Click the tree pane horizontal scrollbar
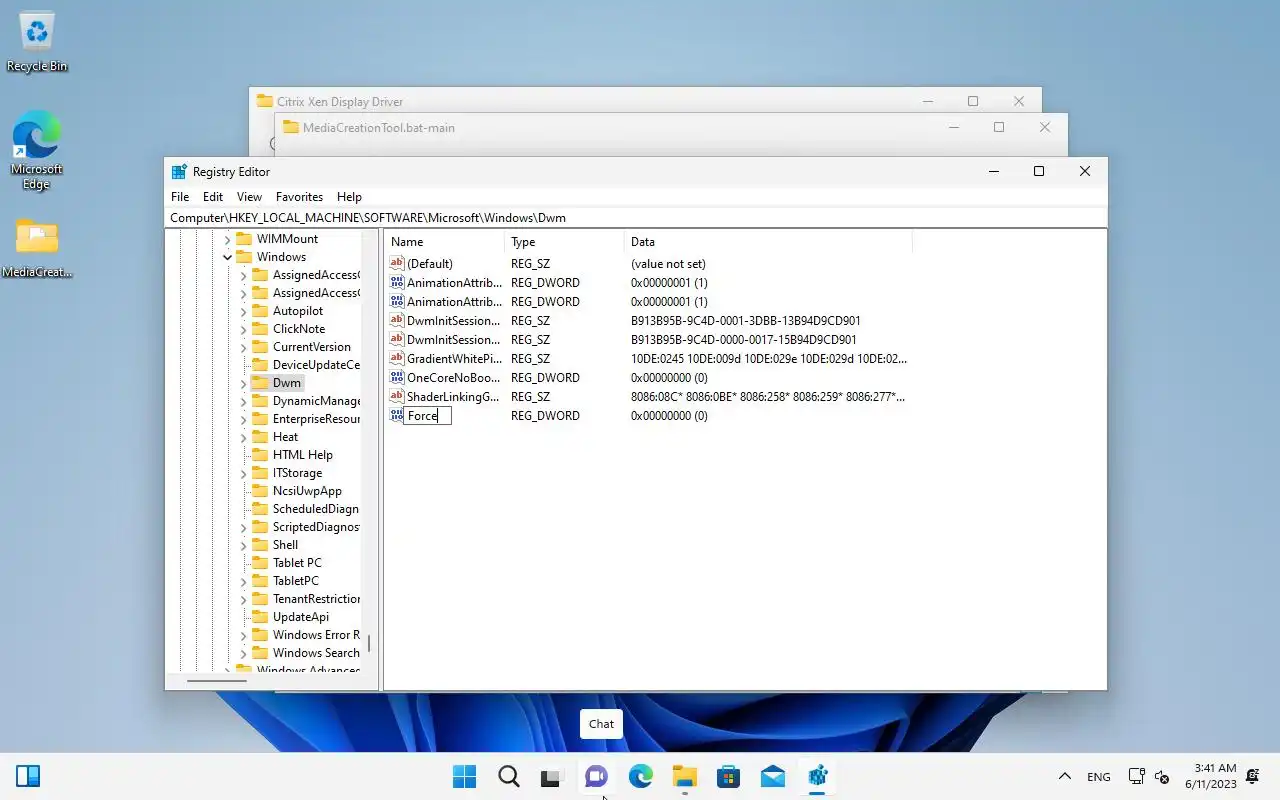The image size is (1280, 800). tap(217, 681)
